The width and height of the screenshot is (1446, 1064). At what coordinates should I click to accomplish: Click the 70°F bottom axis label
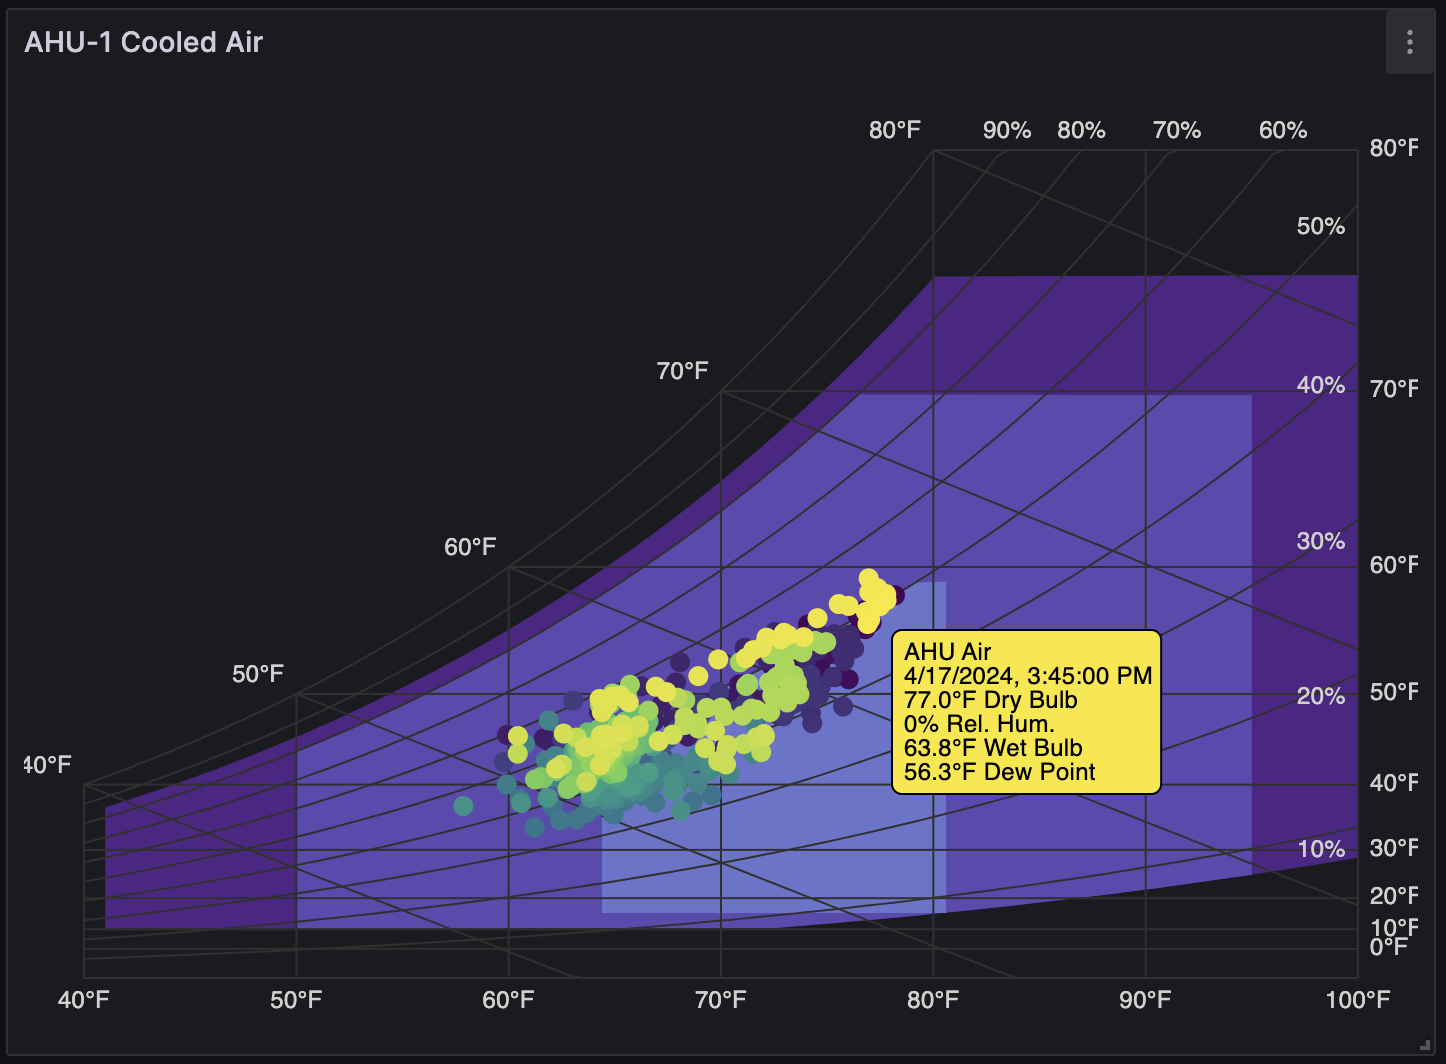(721, 1000)
